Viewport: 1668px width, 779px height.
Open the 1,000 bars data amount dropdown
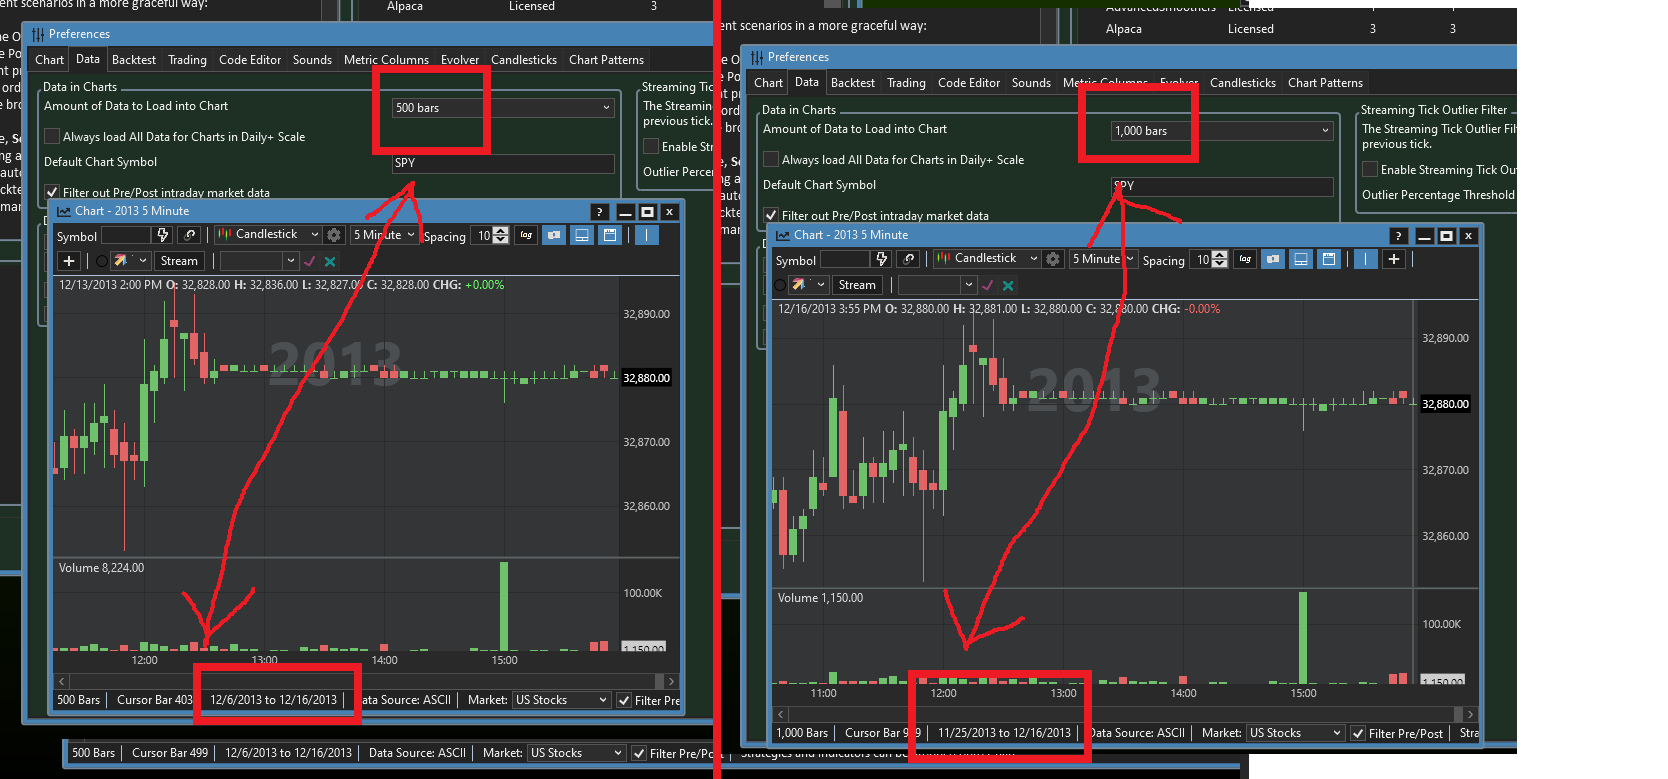pyautogui.click(x=1222, y=131)
